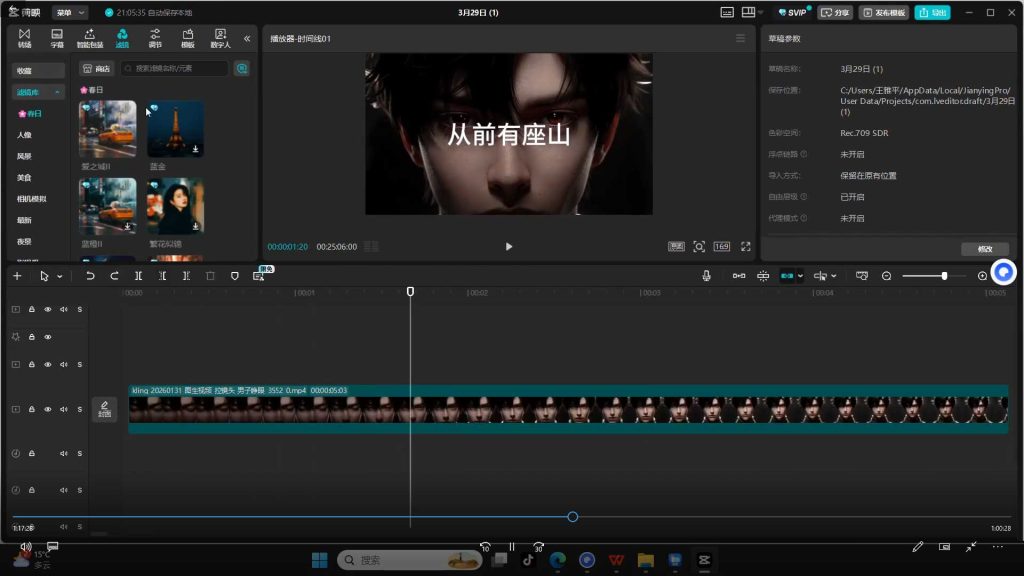
Task: Lock the track containing the kling clip
Action: (x=31, y=409)
